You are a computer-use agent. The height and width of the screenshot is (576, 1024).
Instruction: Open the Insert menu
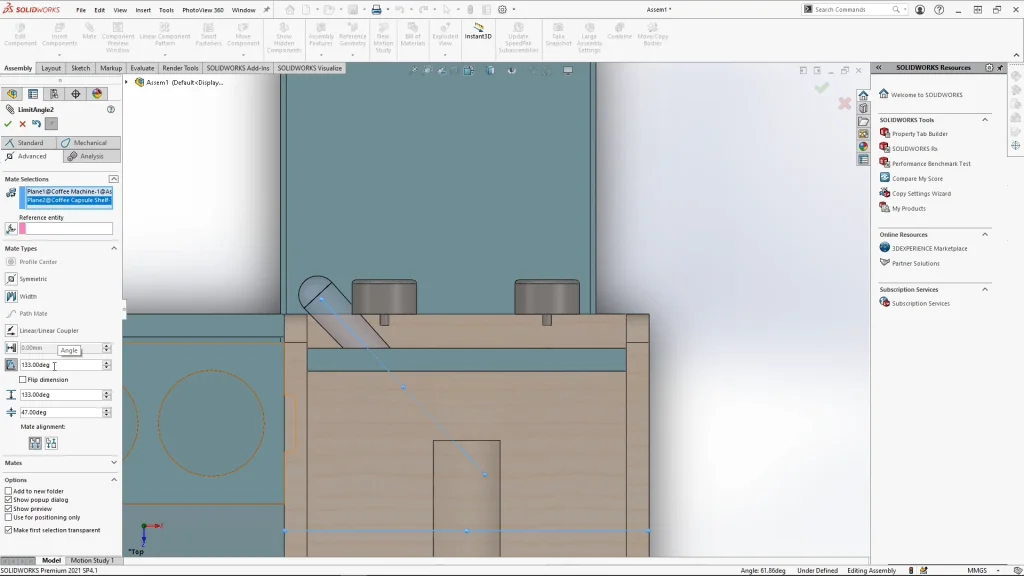click(x=143, y=10)
